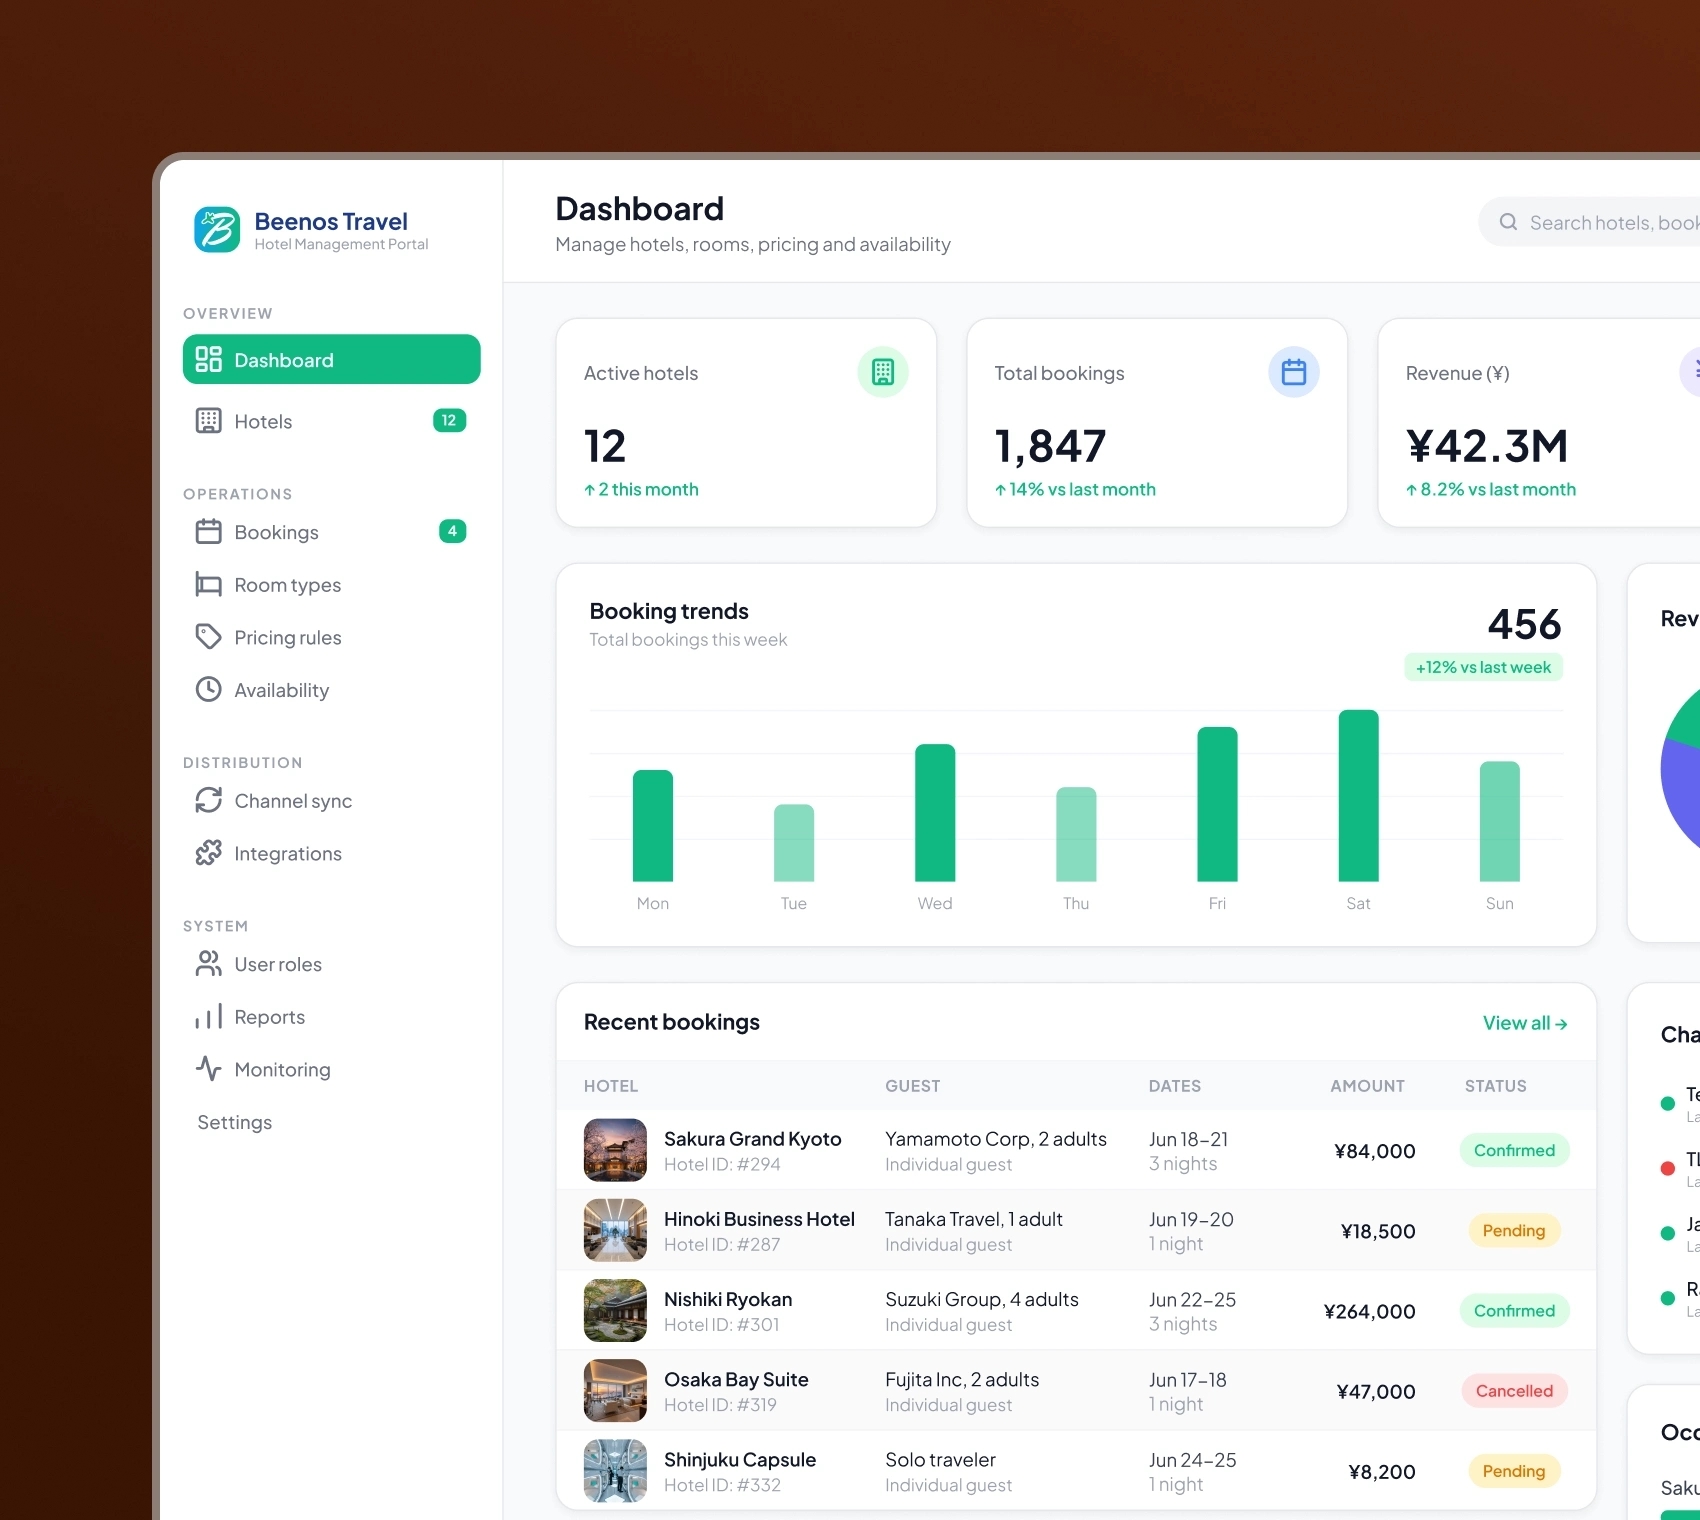This screenshot has width=1700, height=1520.
Task: Open the Nishiki Ryokan hotel thumbnail
Action: tap(615, 1310)
